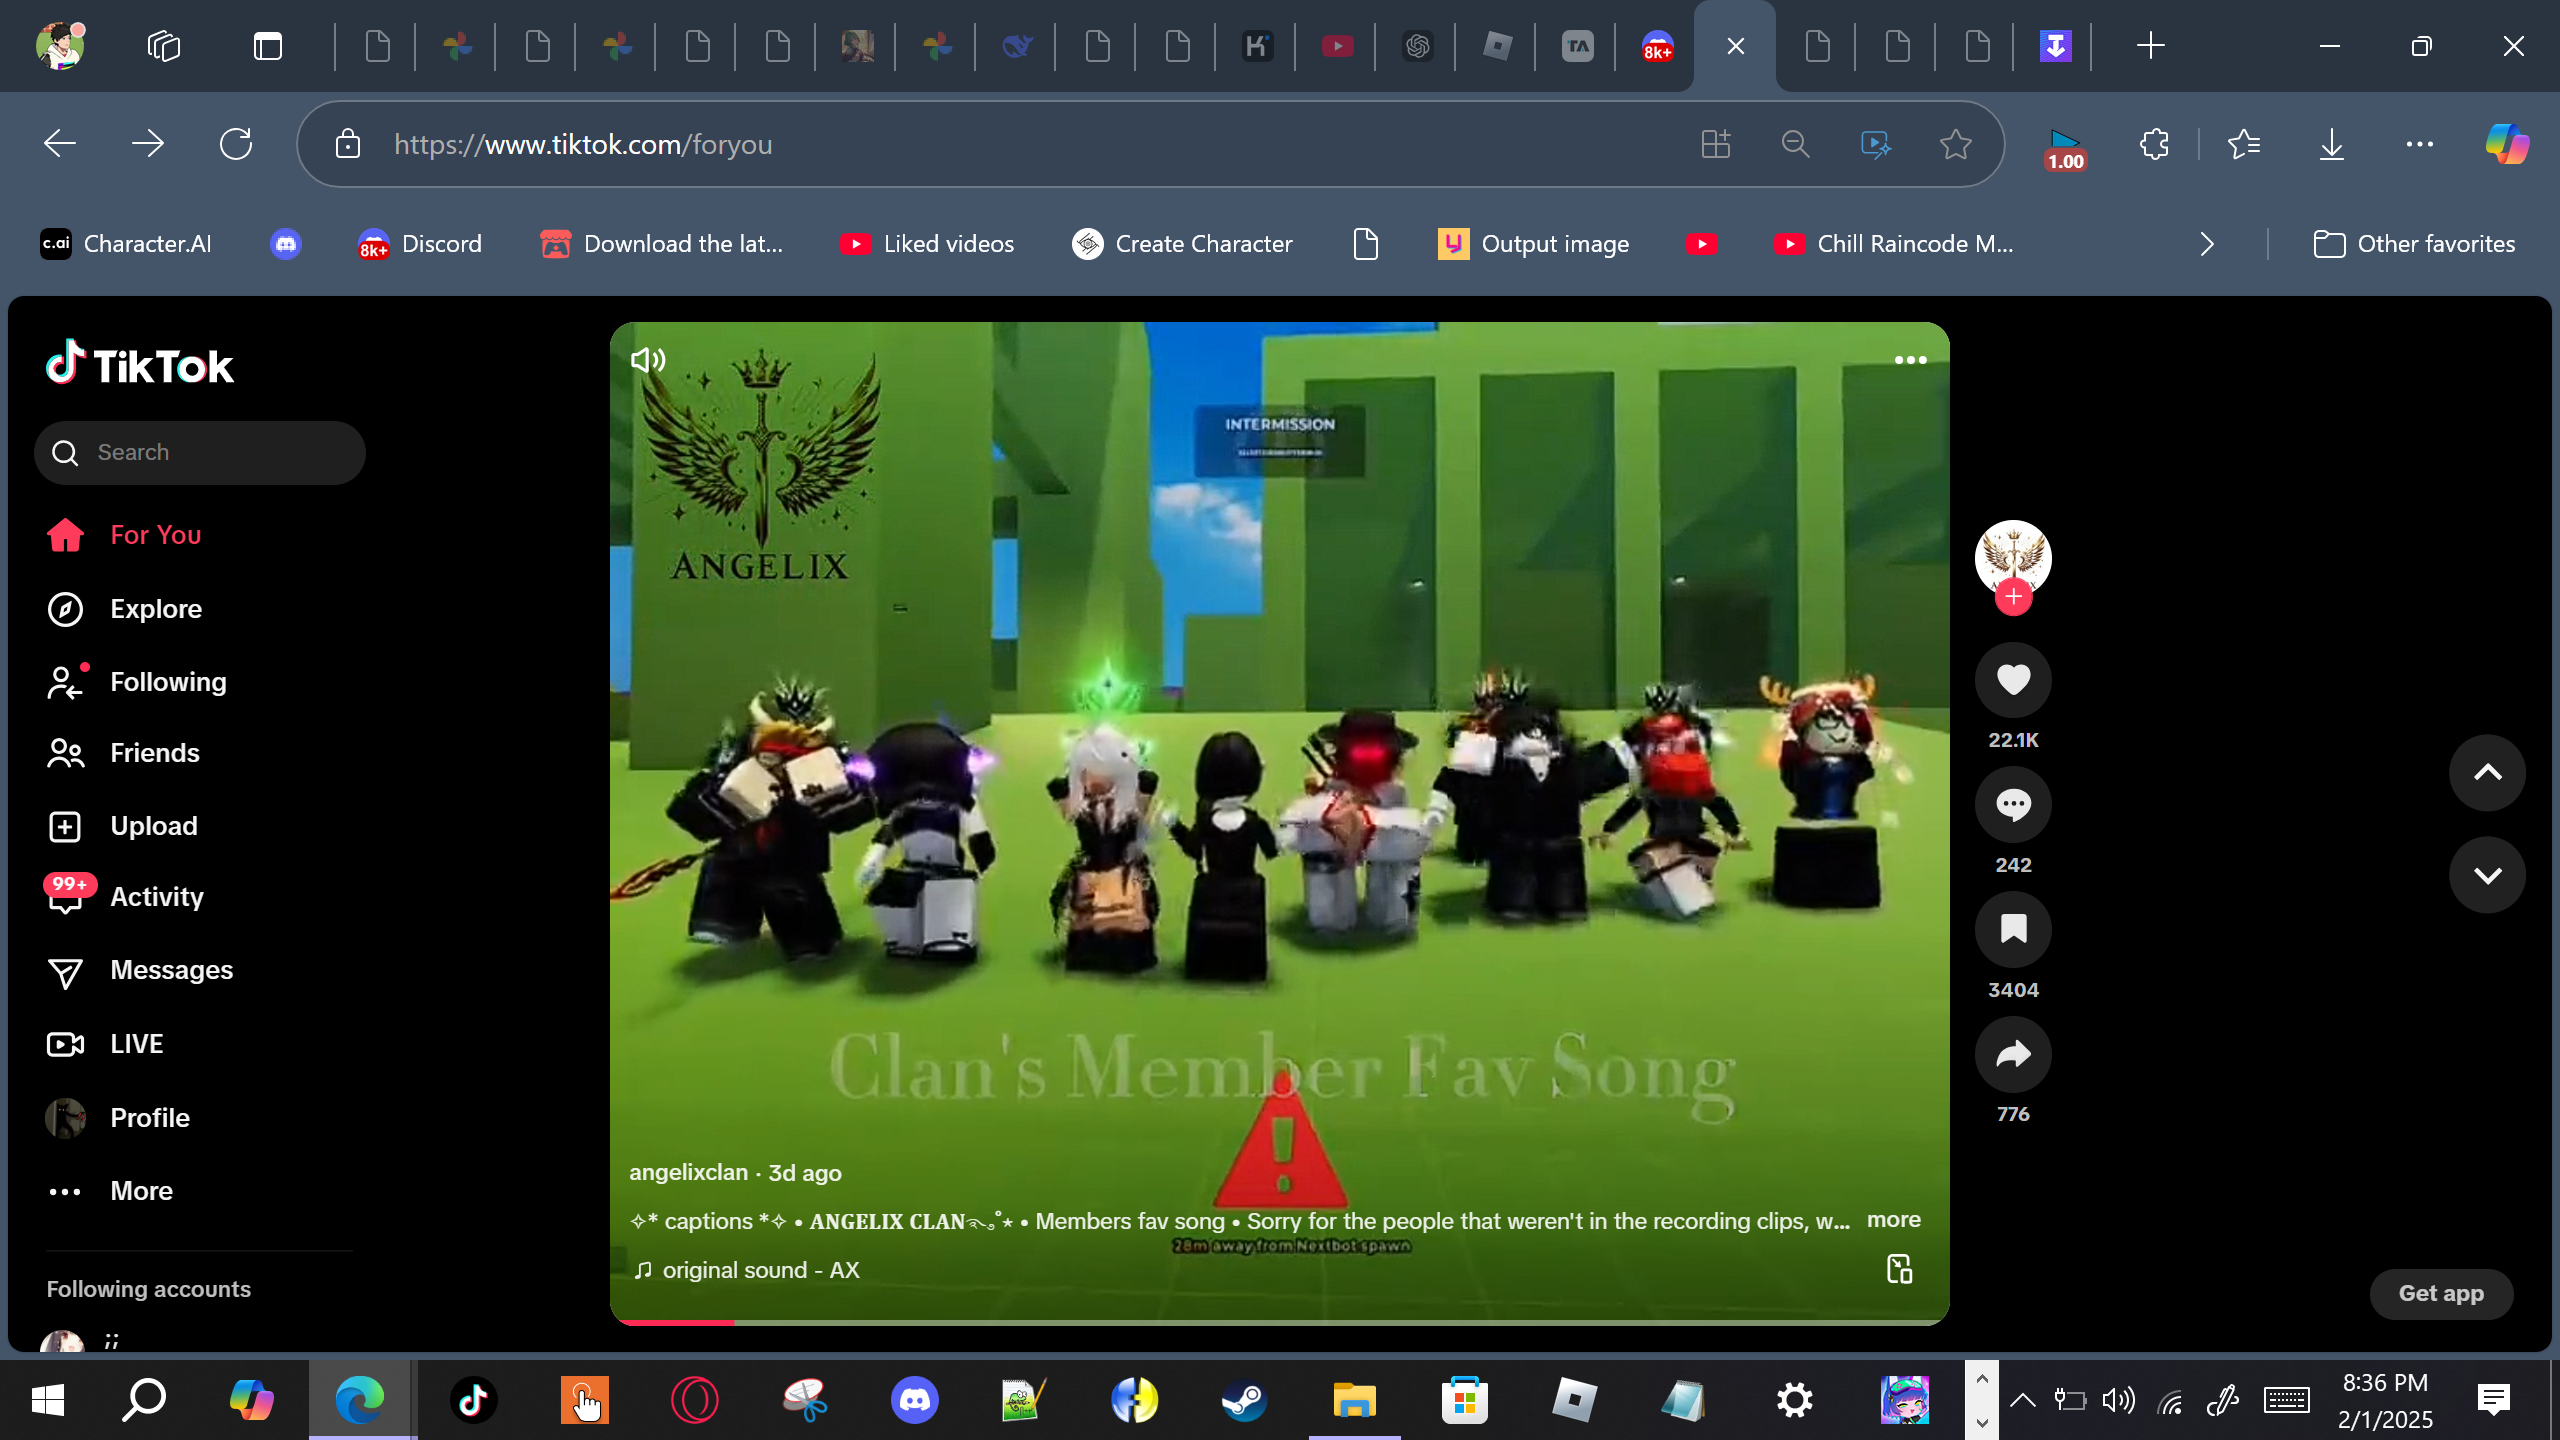Expand caption with the more link
2560x1440 pixels.
[x=1893, y=1220]
